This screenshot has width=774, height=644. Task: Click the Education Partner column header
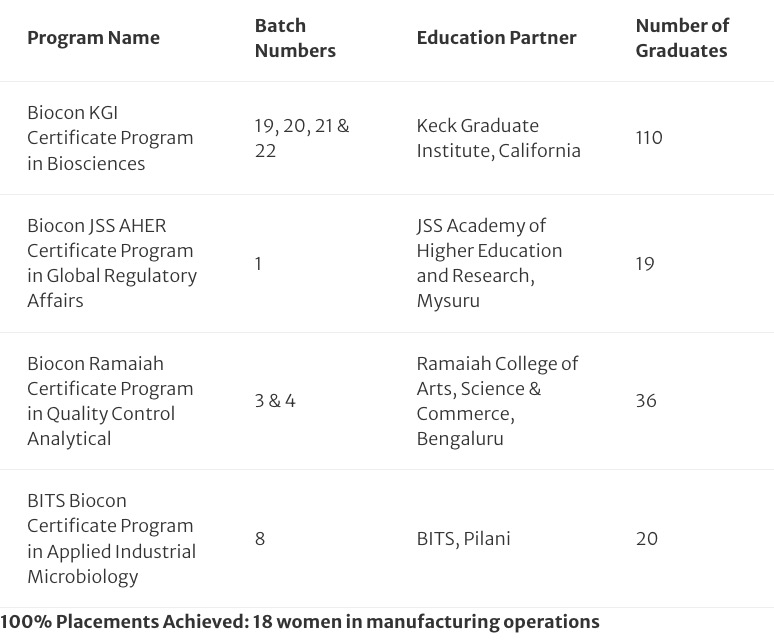point(496,38)
